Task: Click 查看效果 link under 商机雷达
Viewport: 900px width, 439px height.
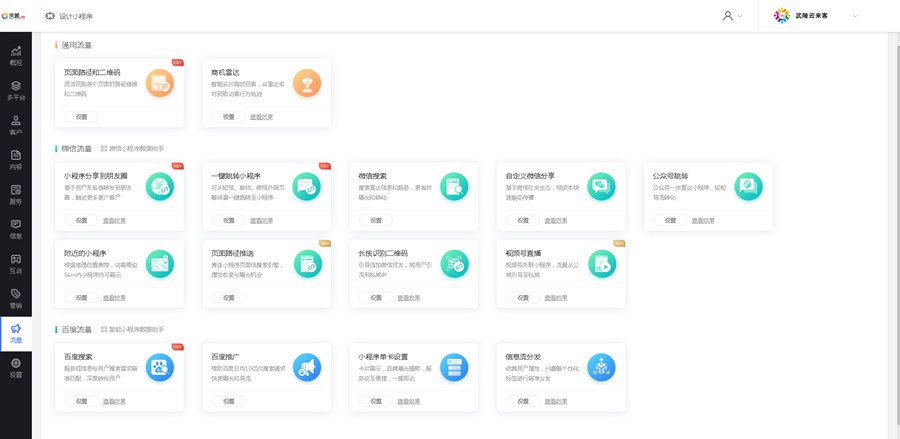Action: [x=261, y=117]
